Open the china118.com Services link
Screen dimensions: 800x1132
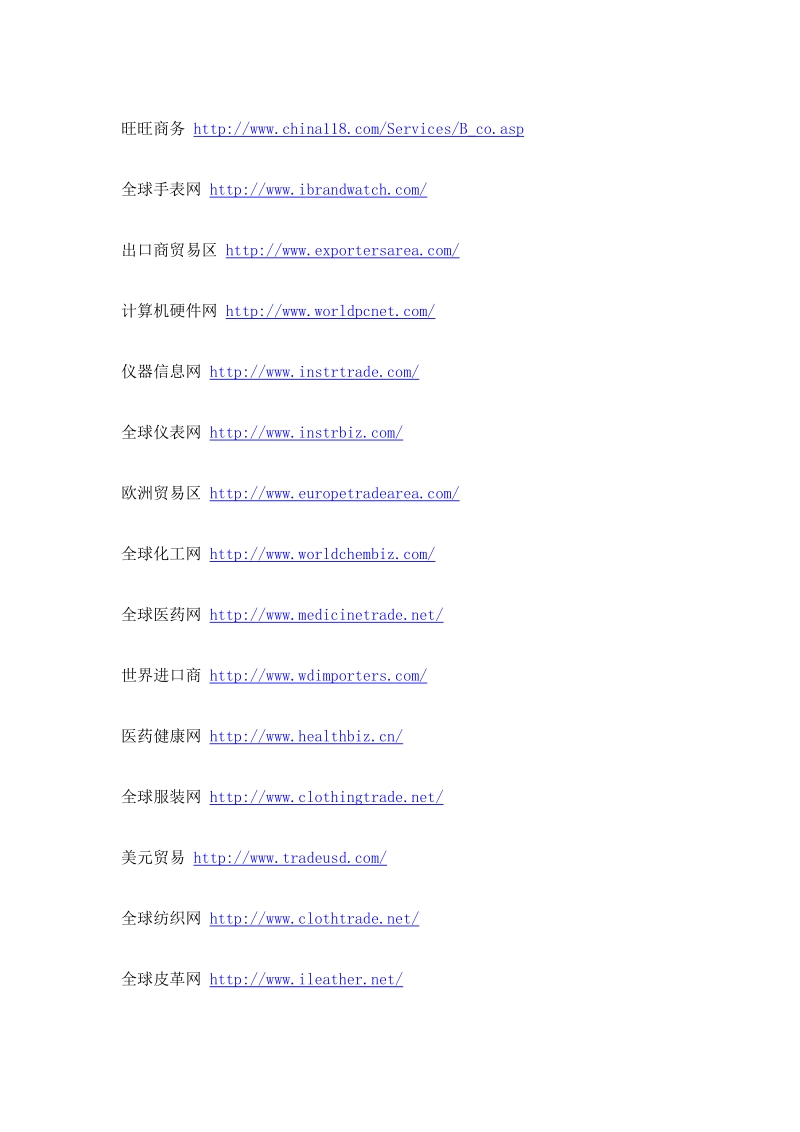pyautogui.click(x=359, y=129)
